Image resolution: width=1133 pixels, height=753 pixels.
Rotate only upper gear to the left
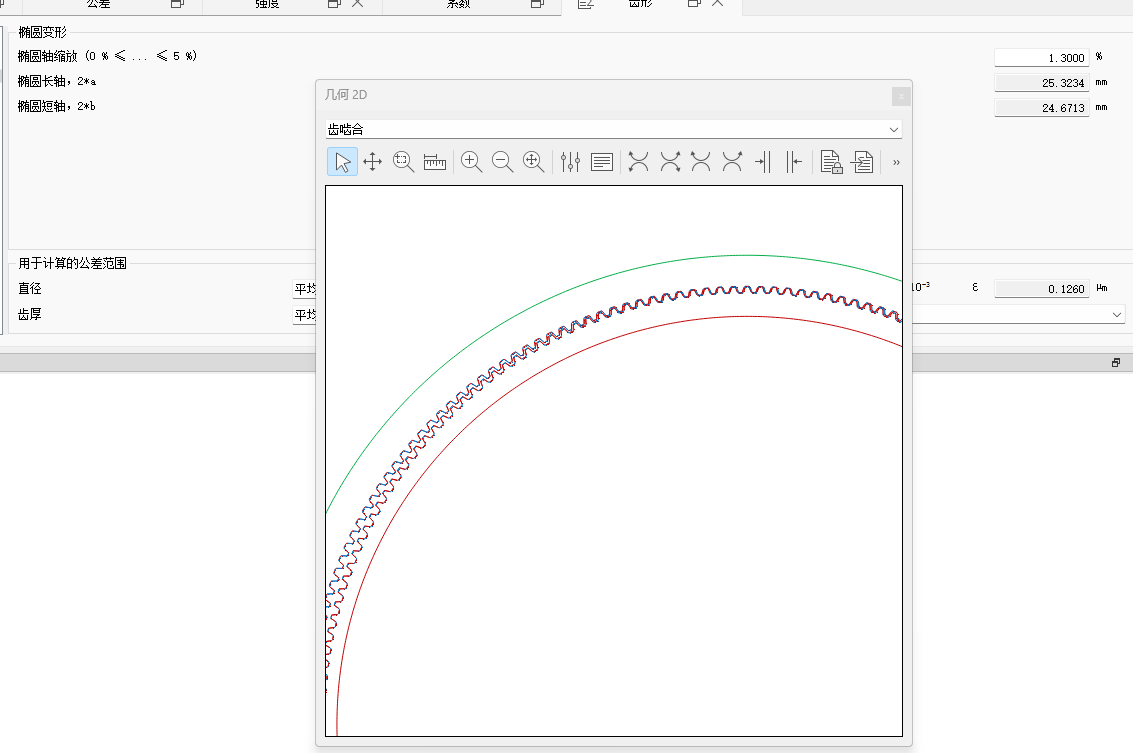pyautogui.click(x=701, y=161)
